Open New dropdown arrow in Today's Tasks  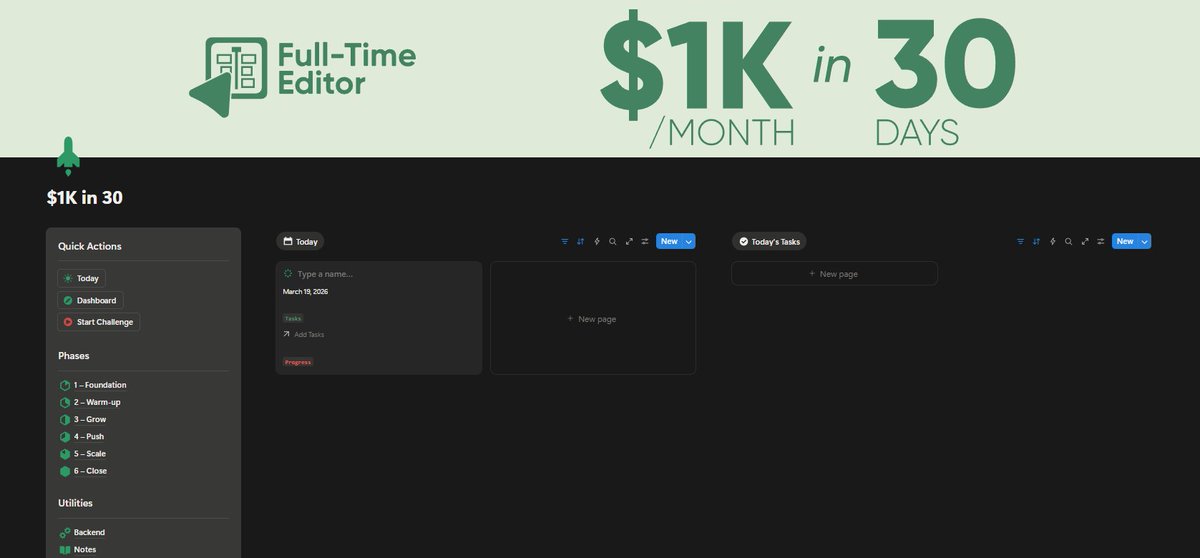point(1145,241)
